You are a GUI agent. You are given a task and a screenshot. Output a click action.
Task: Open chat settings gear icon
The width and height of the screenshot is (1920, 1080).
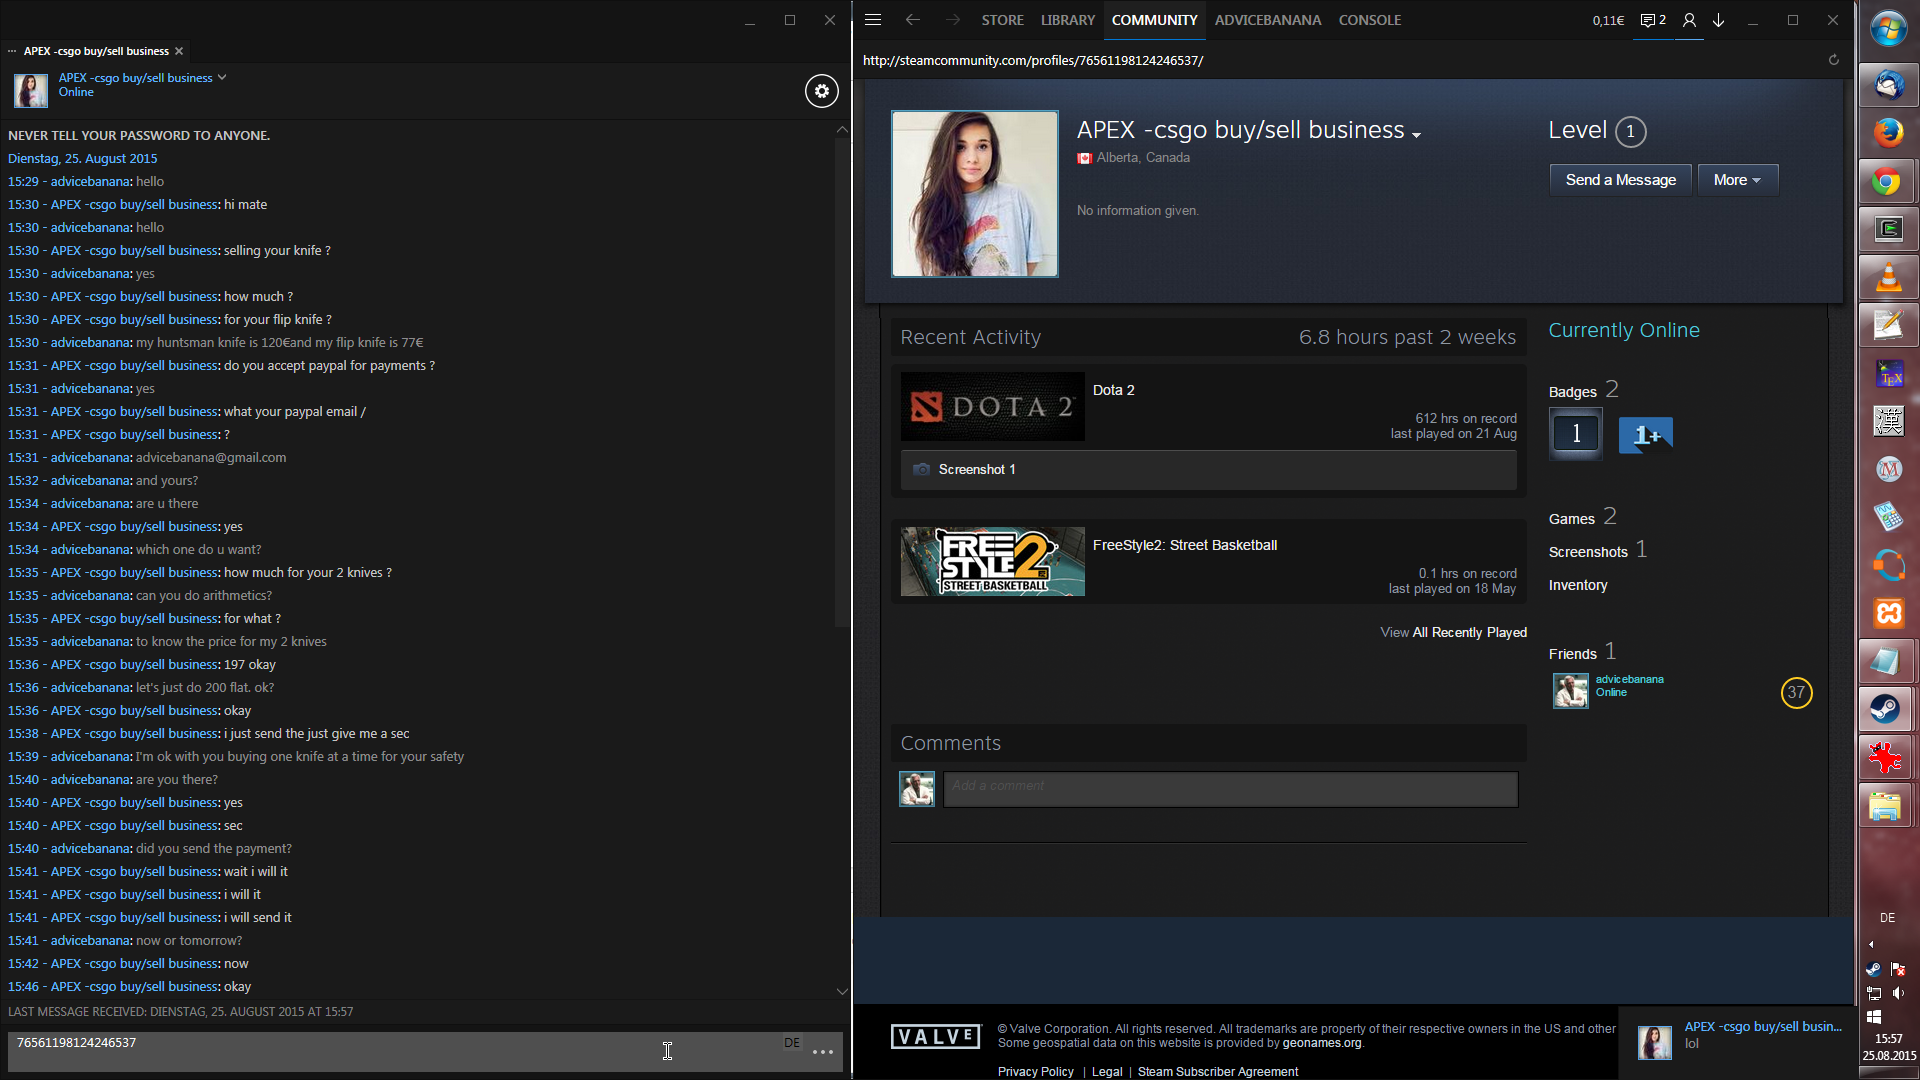coord(821,91)
